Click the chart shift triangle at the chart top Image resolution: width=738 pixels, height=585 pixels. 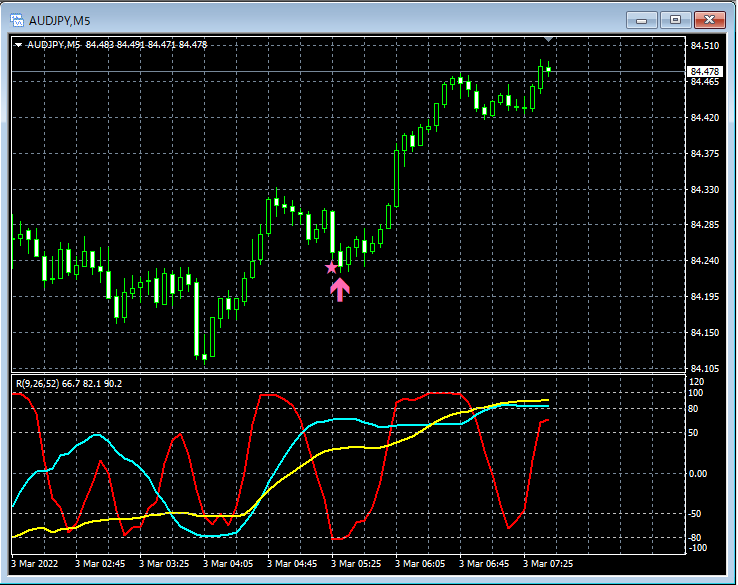[x=548, y=40]
